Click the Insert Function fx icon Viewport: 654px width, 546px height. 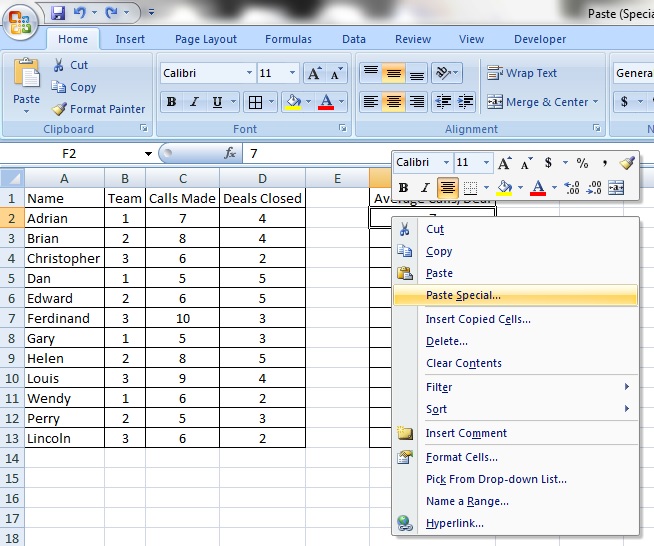[230, 153]
